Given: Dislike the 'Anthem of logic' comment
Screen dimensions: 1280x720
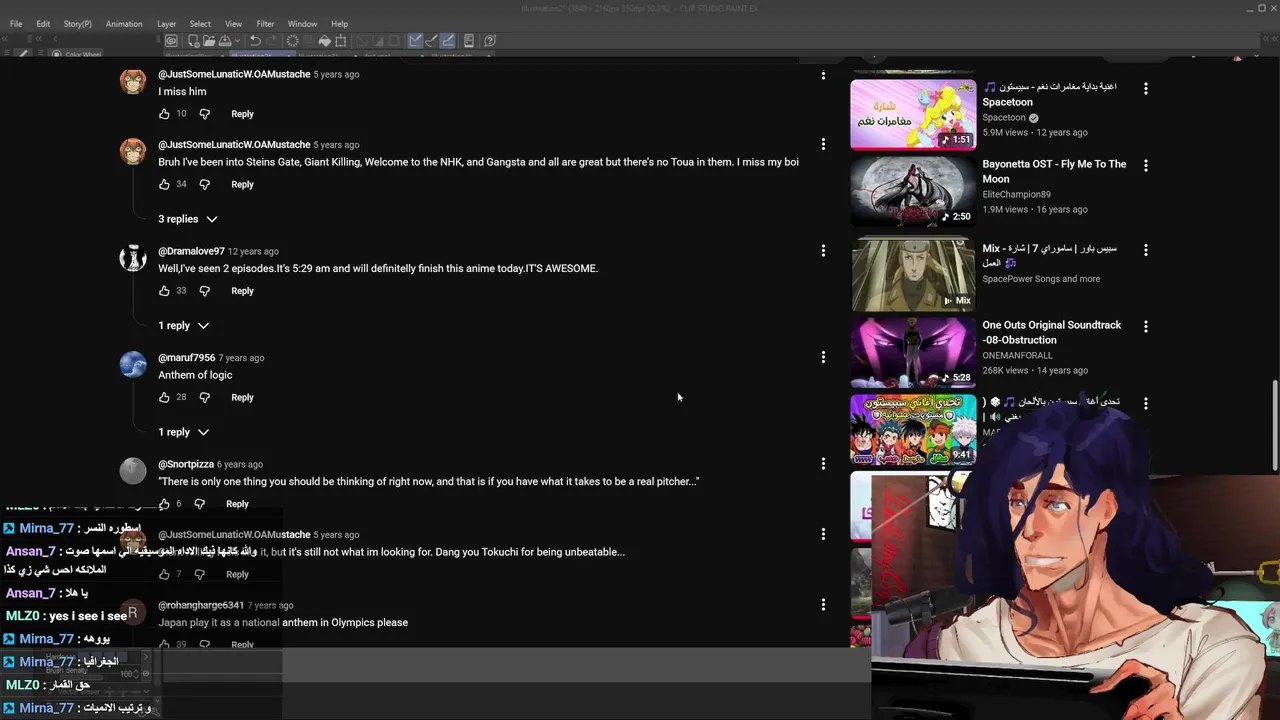Looking at the screenshot, I should pos(204,398).
